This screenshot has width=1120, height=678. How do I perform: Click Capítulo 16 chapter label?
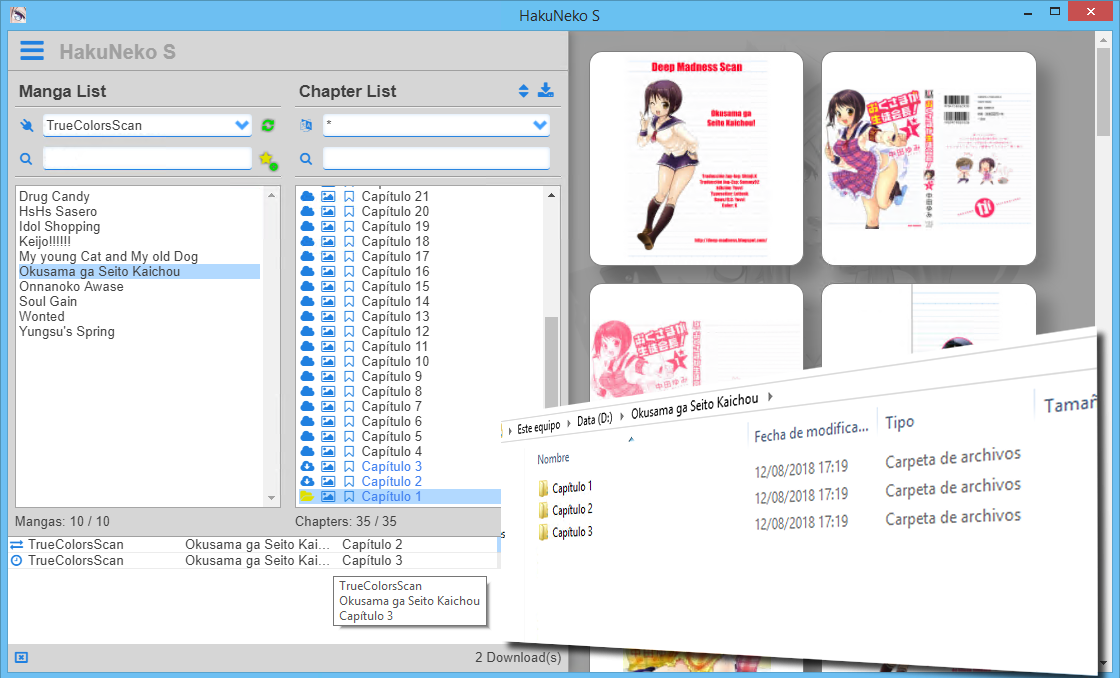pyautogui.click(x=395, y=271)
